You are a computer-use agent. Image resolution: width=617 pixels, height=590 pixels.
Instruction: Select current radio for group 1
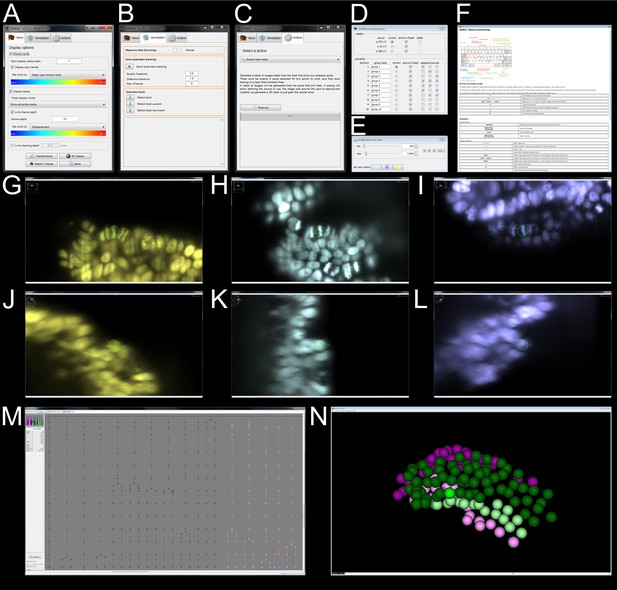pyautogui.click(x=396, y=67)
